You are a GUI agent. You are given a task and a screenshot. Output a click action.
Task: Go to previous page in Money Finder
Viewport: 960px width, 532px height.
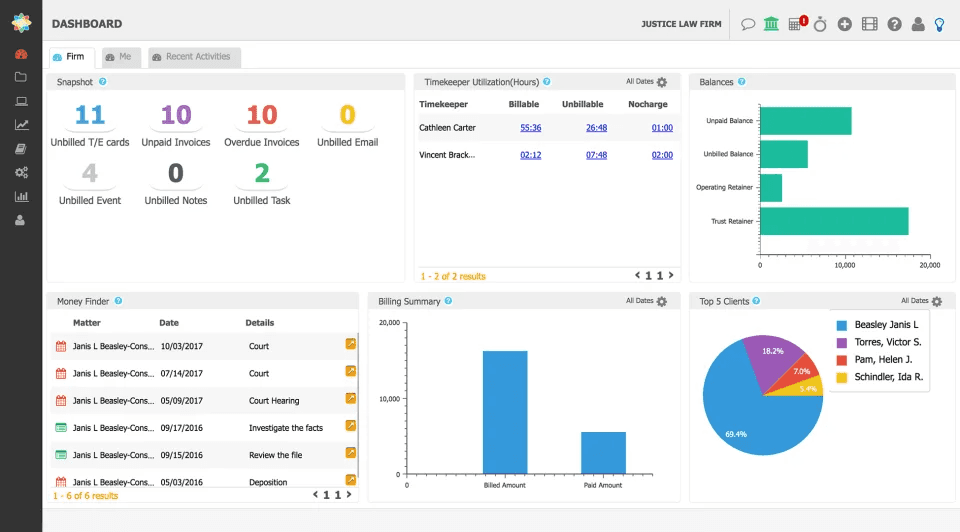315,495
